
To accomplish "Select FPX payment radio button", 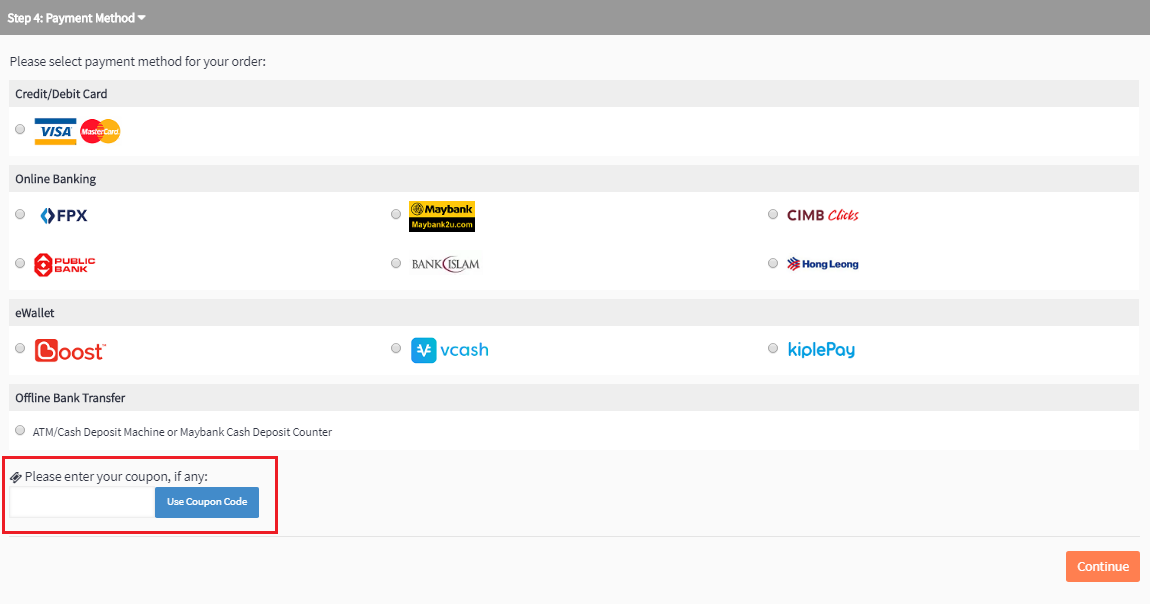I will (21, 214).
